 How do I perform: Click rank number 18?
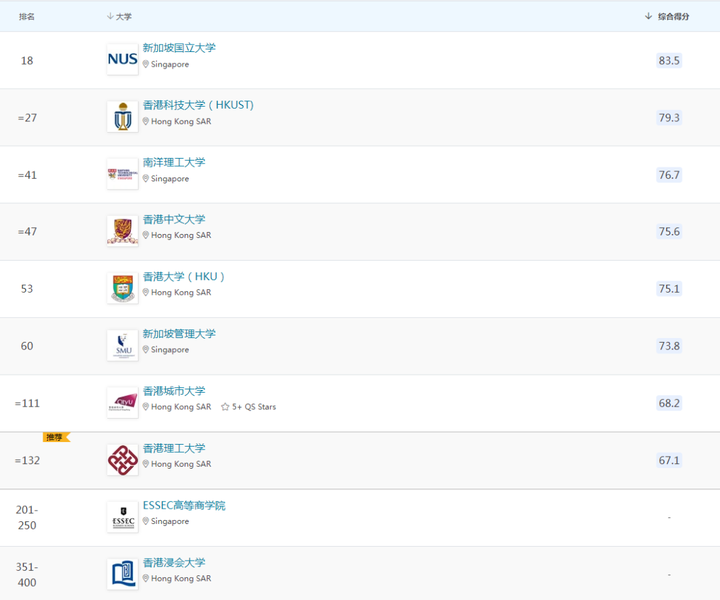coord(27,61)
